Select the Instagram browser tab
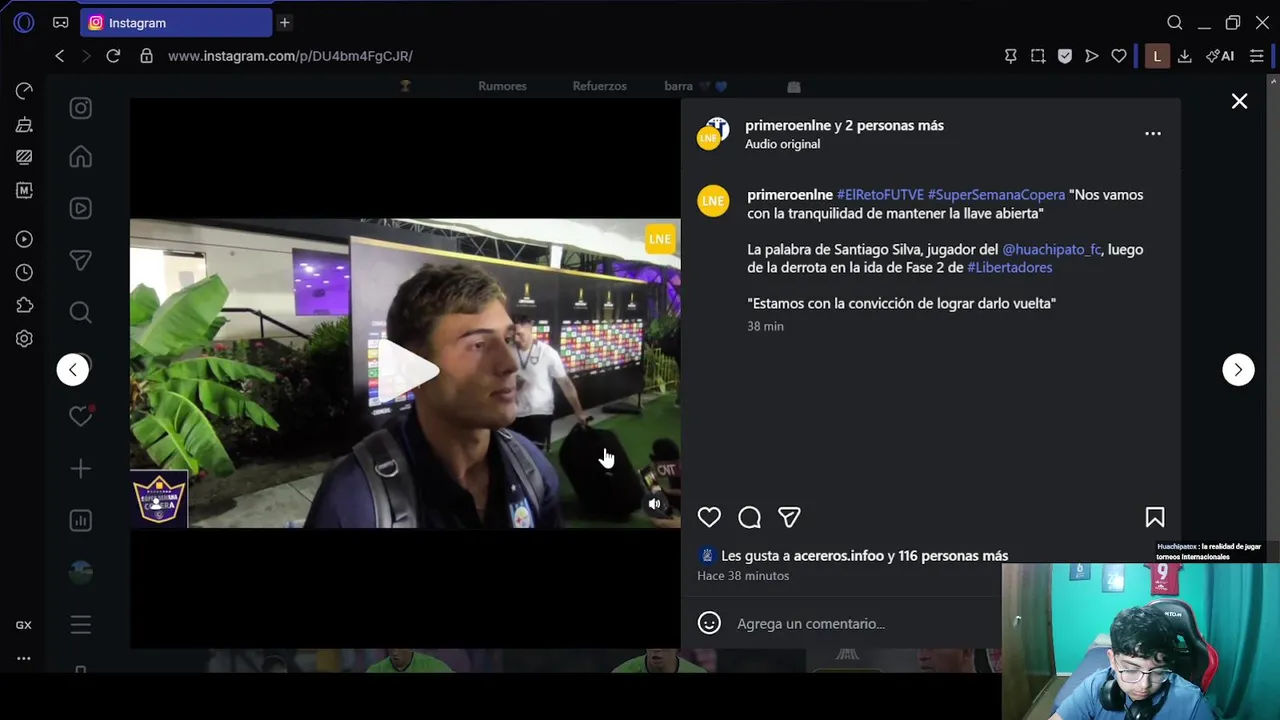Viewport: 1280px width, 720px height. coord(176,22)
